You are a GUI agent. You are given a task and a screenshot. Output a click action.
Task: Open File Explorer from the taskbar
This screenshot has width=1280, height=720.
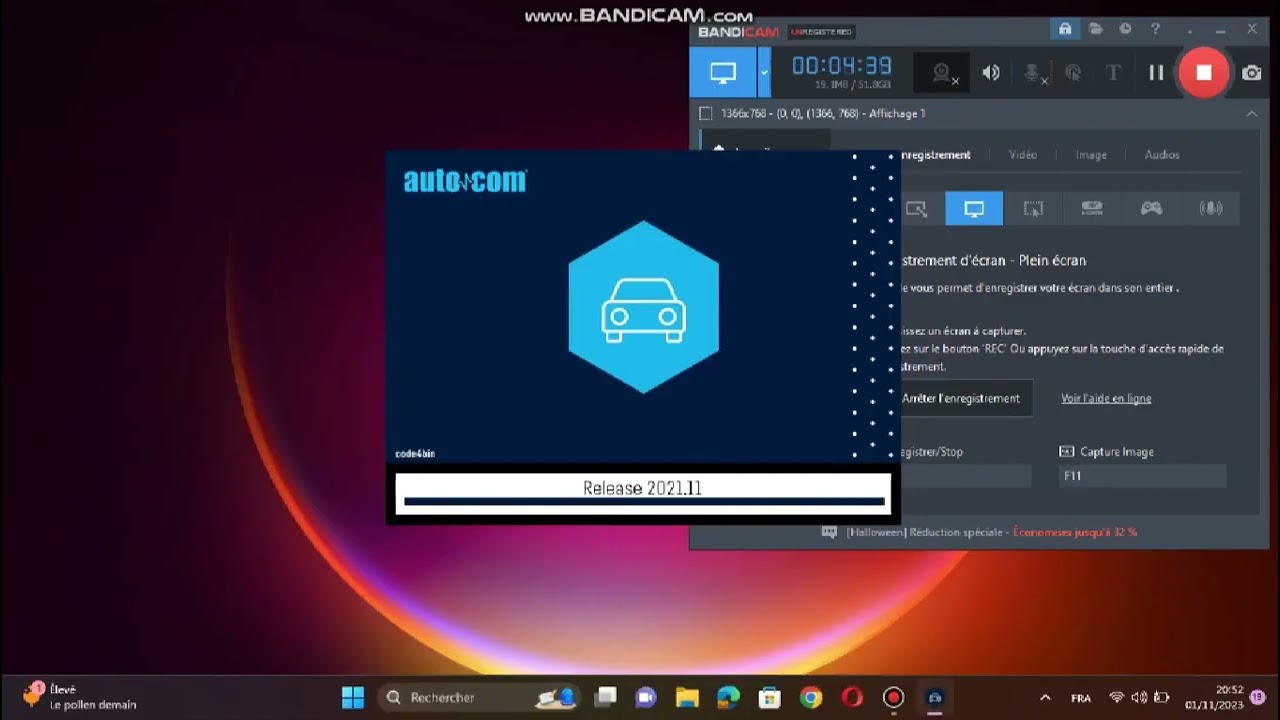686,697
